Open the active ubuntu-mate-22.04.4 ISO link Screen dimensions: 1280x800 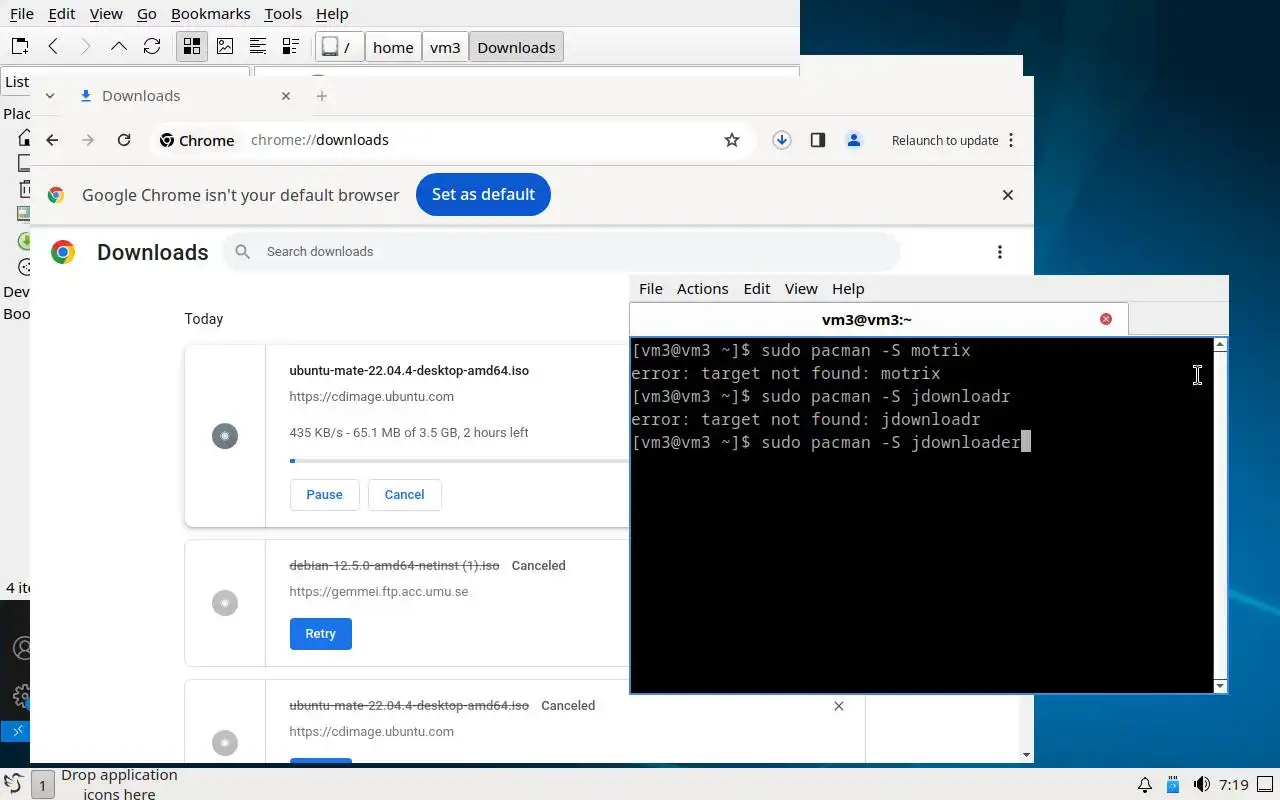click(409, 371)
